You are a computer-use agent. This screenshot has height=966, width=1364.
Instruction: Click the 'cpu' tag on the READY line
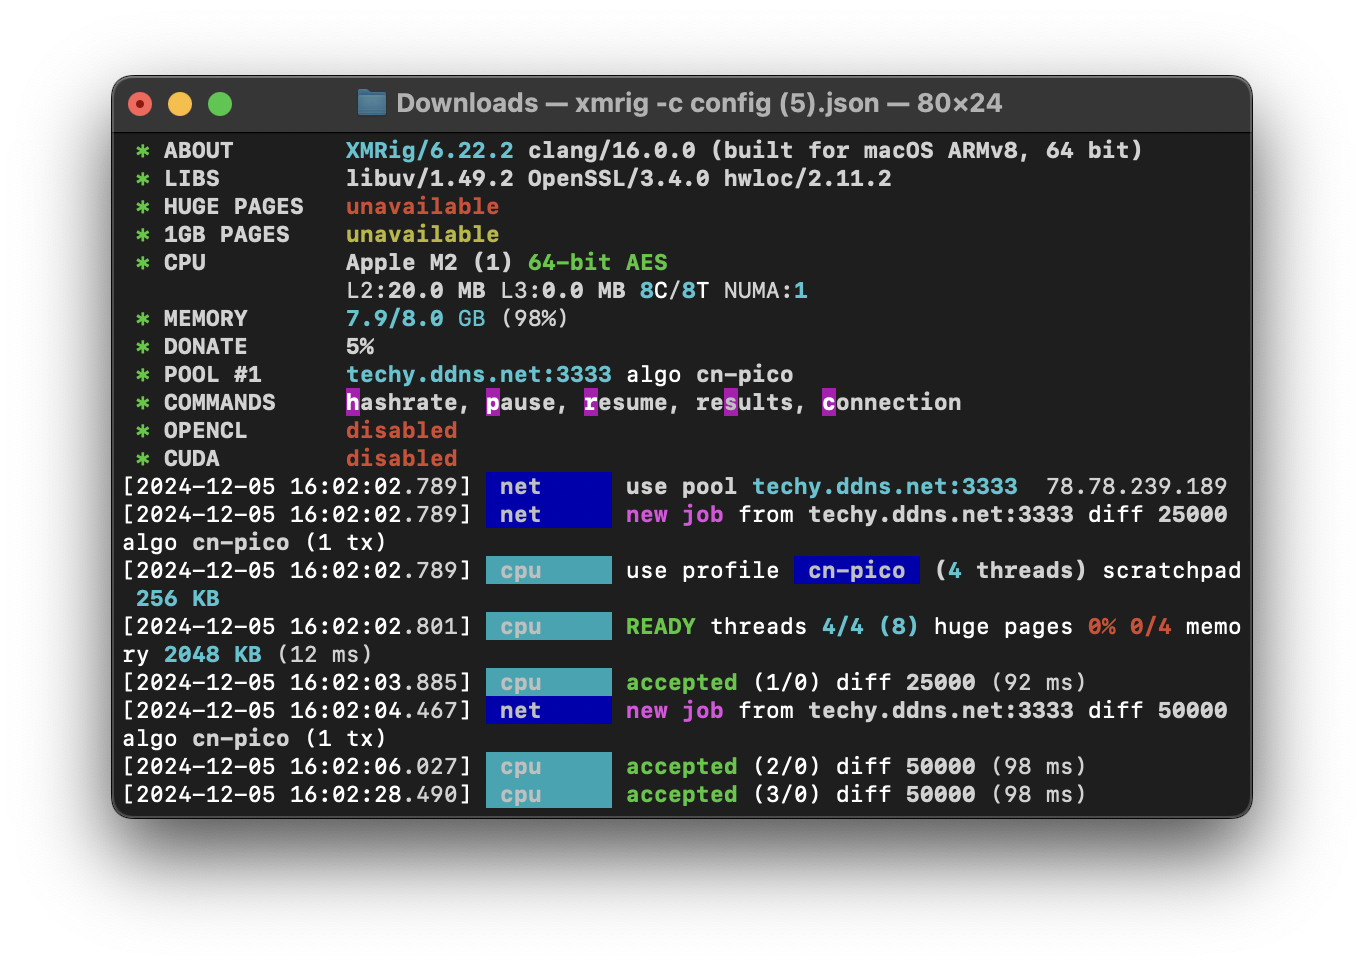(x=548, y=626)
